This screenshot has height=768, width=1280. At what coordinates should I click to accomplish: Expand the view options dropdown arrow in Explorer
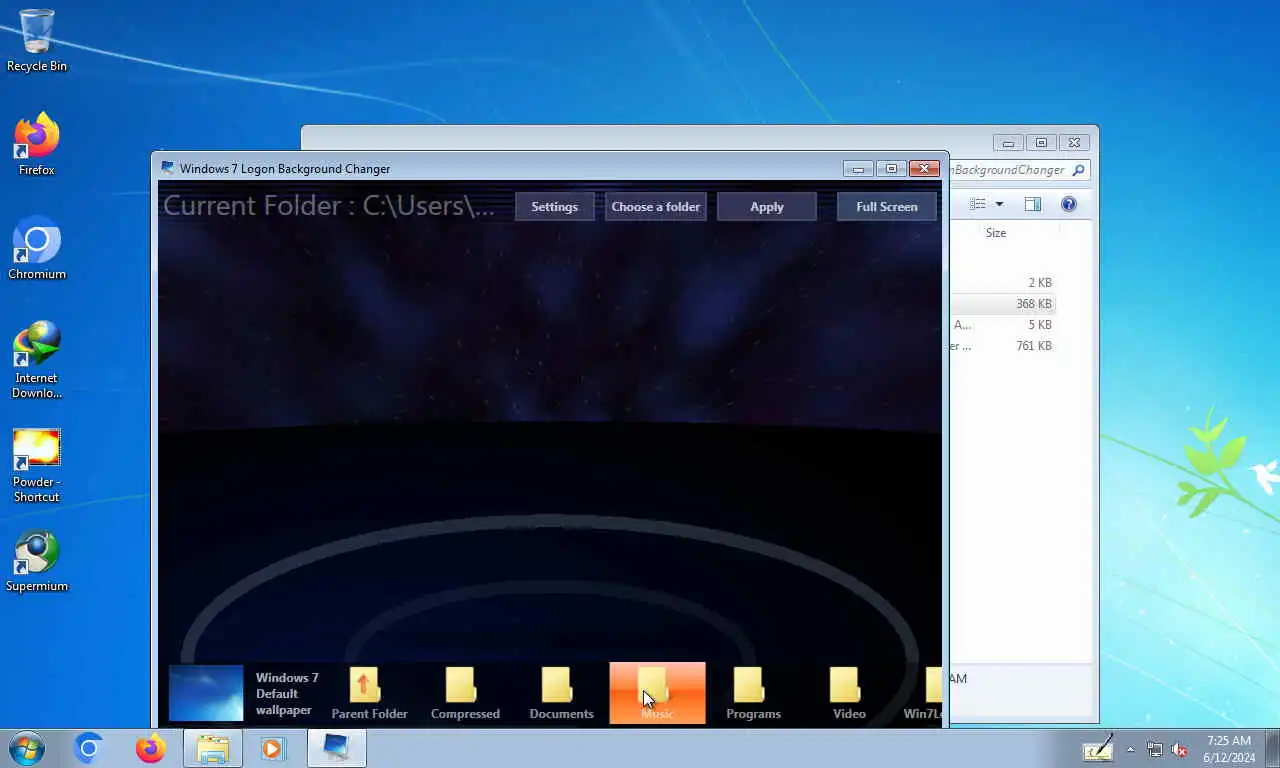tap(998, 205)
